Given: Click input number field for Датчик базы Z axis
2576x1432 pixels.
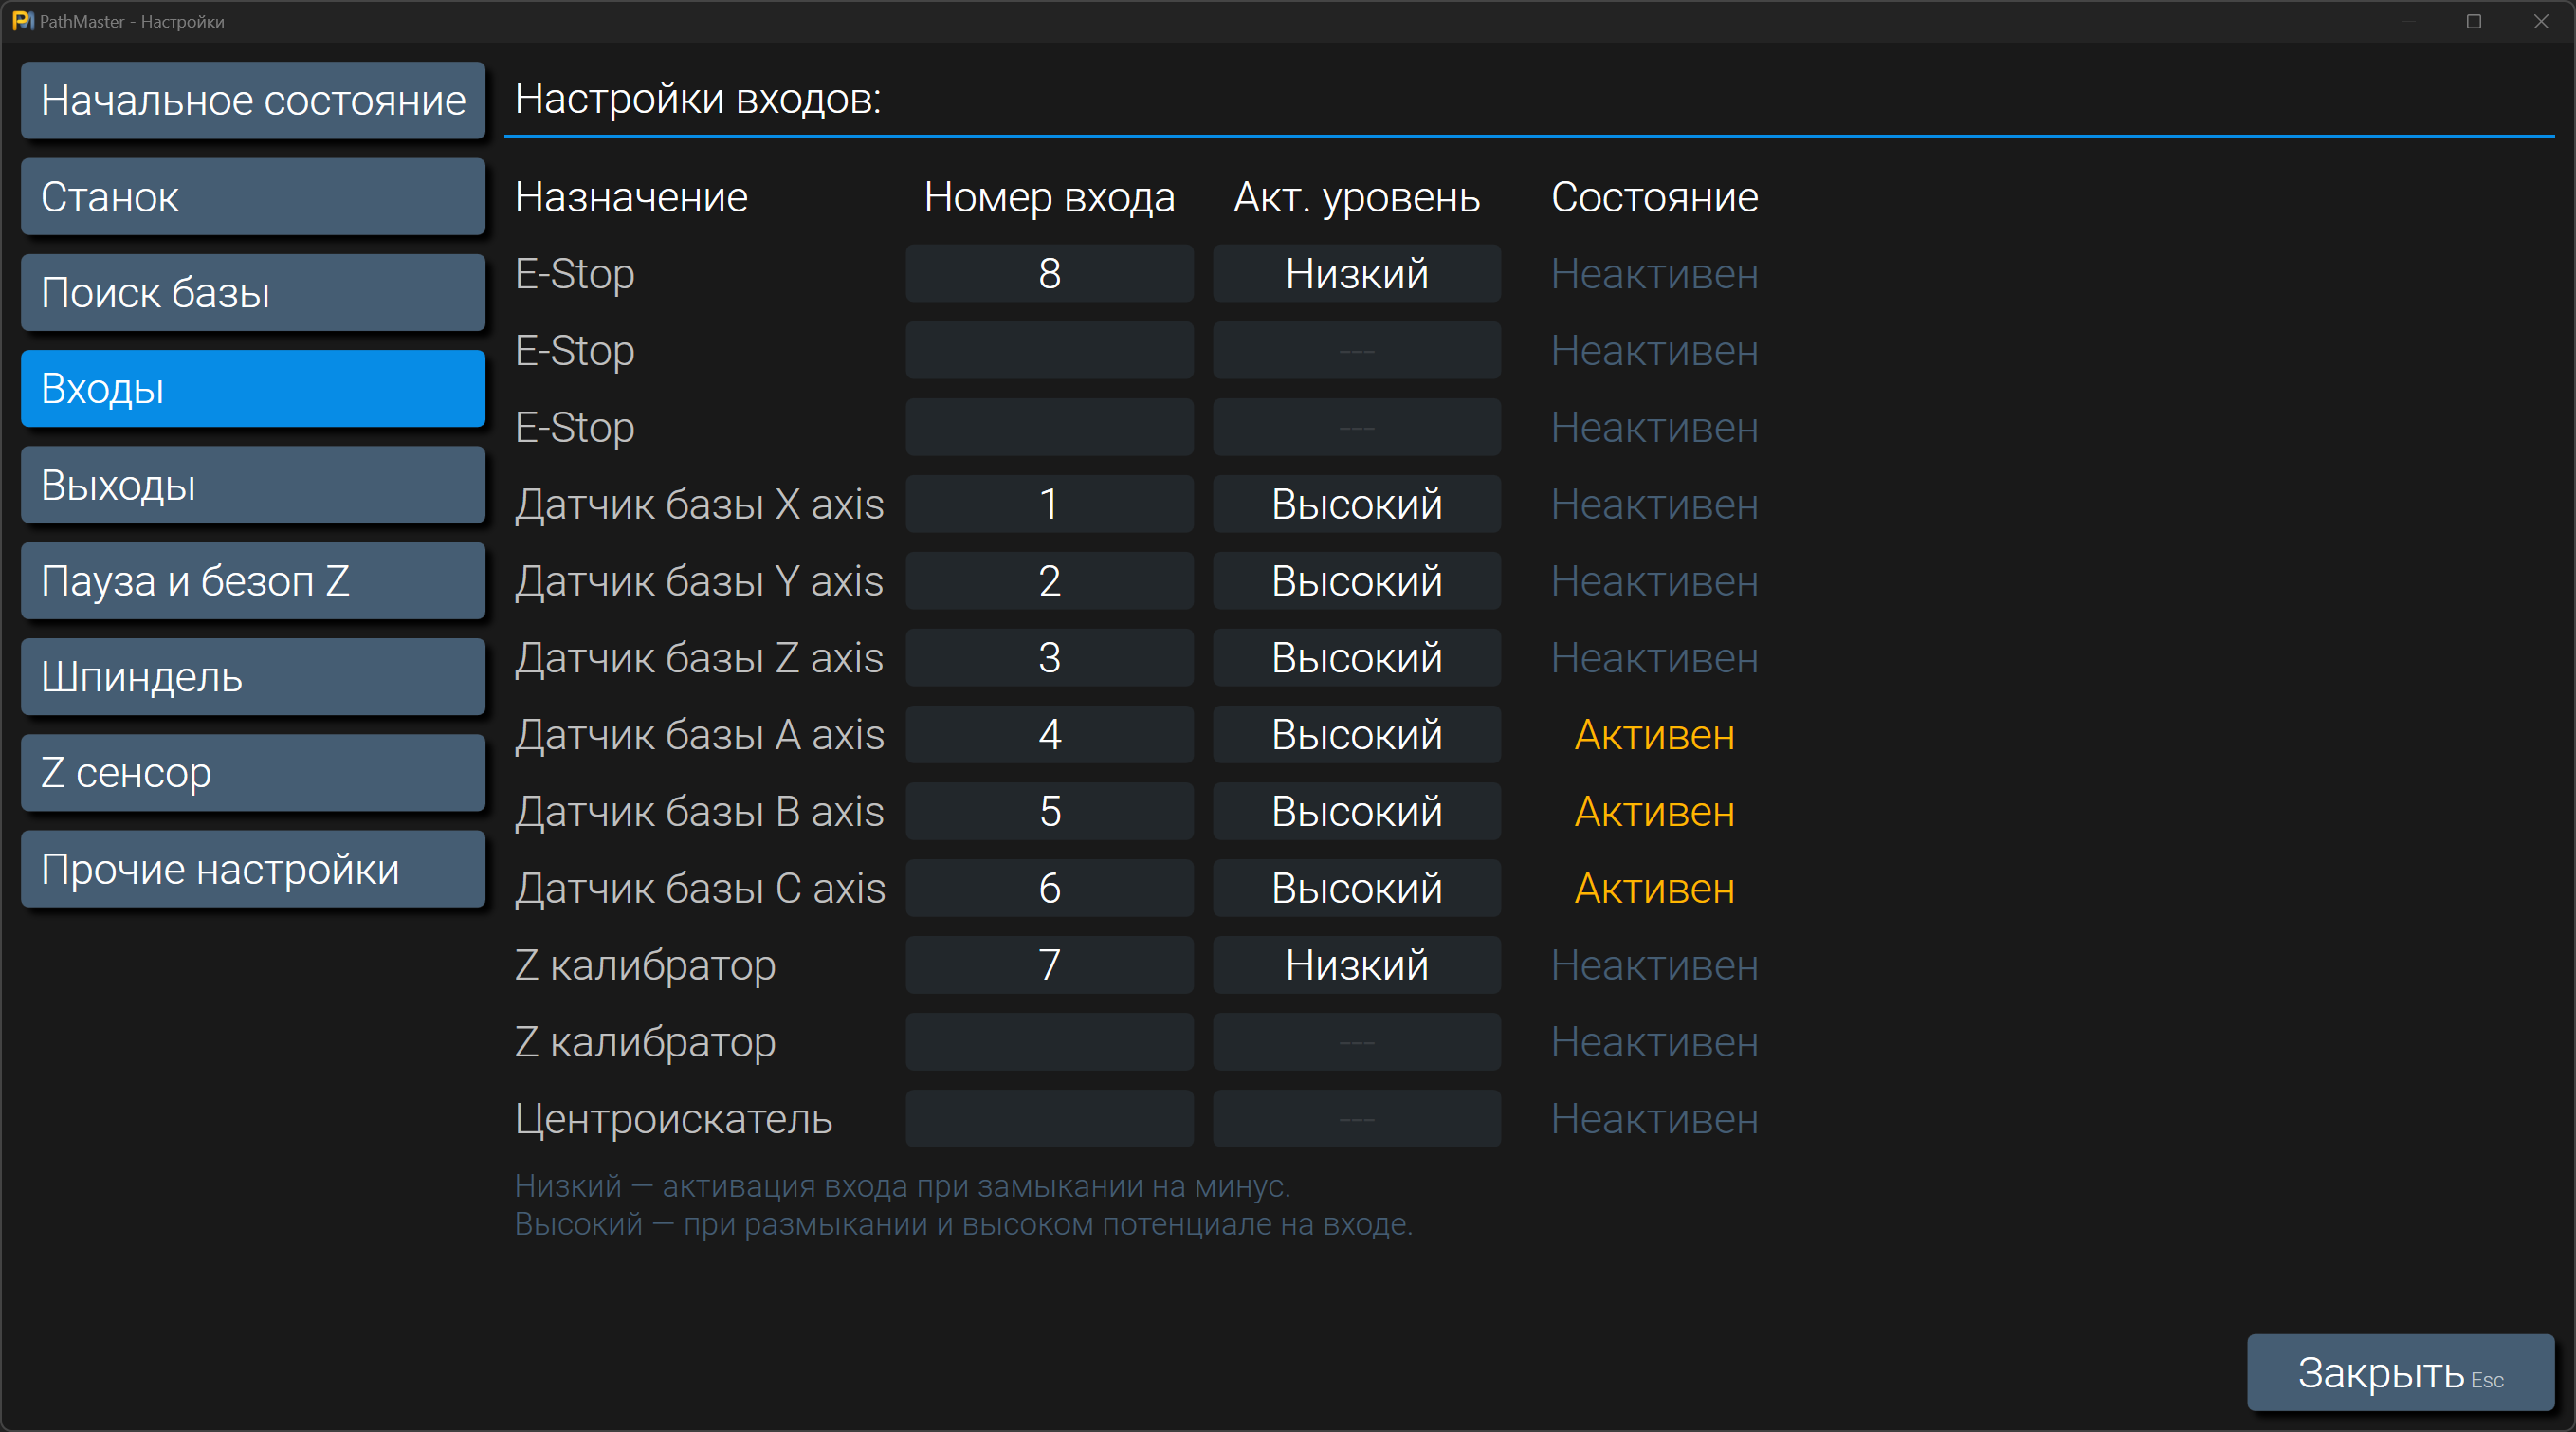Looking at the screenshot, I should coord(1049,658).
